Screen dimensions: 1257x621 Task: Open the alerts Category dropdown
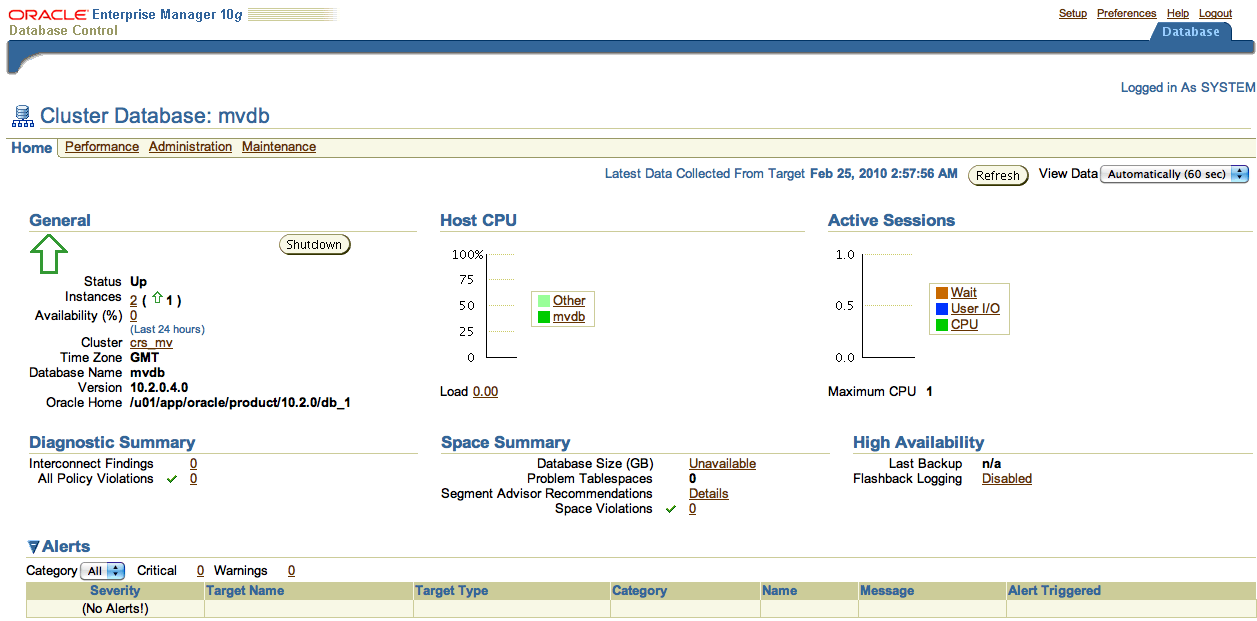point(102,571)
